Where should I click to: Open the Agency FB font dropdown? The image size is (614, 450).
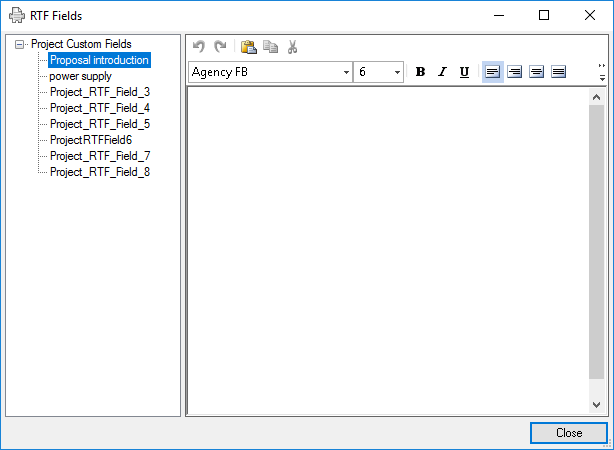[346, 72]
